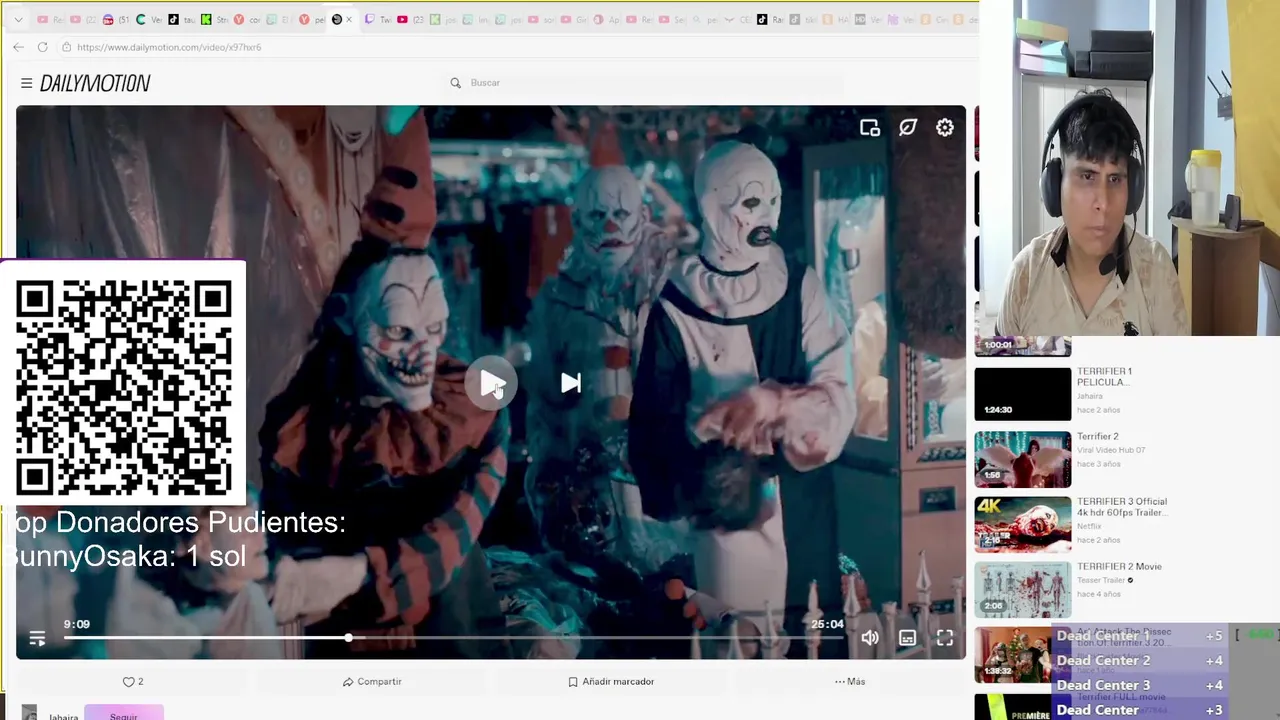This screenshot has height=720, width=1280.
Task: Switch to the 'pel' tab before active tab
Action: click(314, 20)
